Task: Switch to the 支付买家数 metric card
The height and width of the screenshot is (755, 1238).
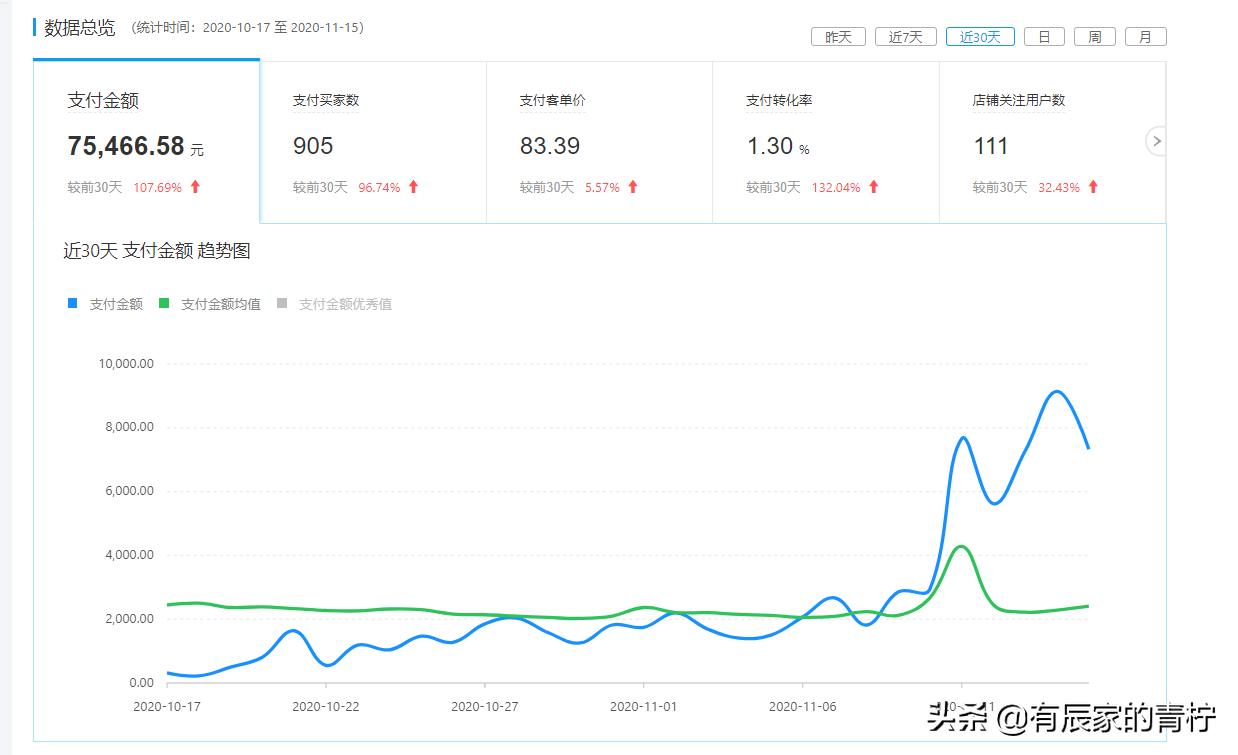Action: 372,140
